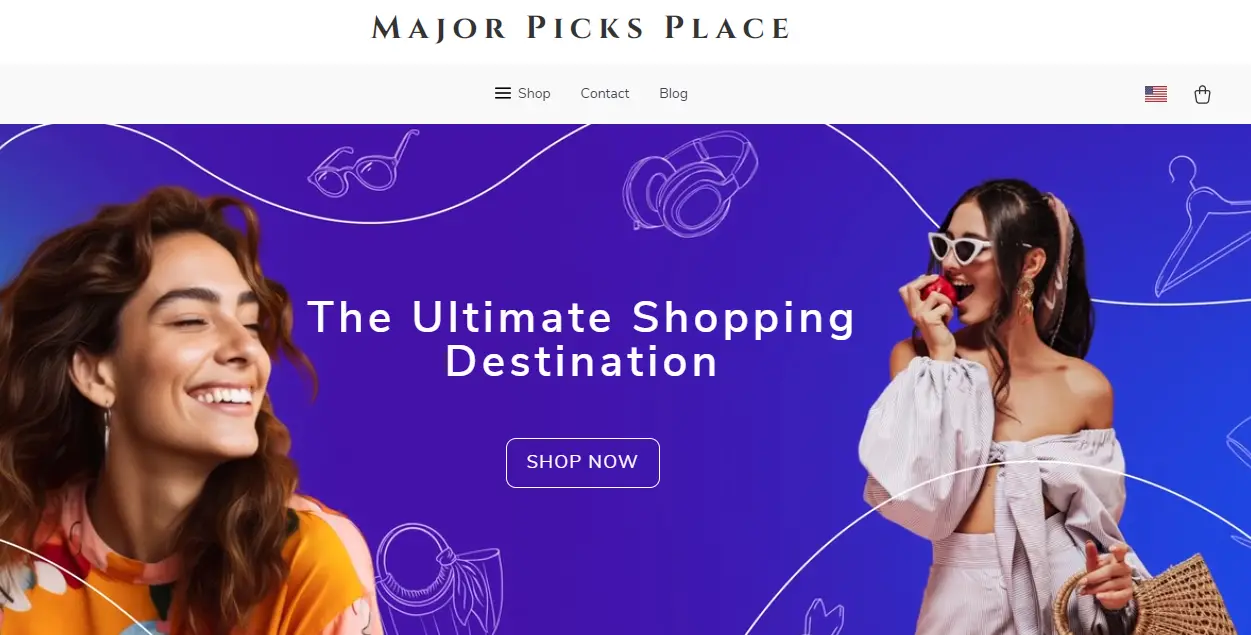Click the headphones outline illustration
1251x635 pixels.
pyautogui.click(x=689, y=186)
